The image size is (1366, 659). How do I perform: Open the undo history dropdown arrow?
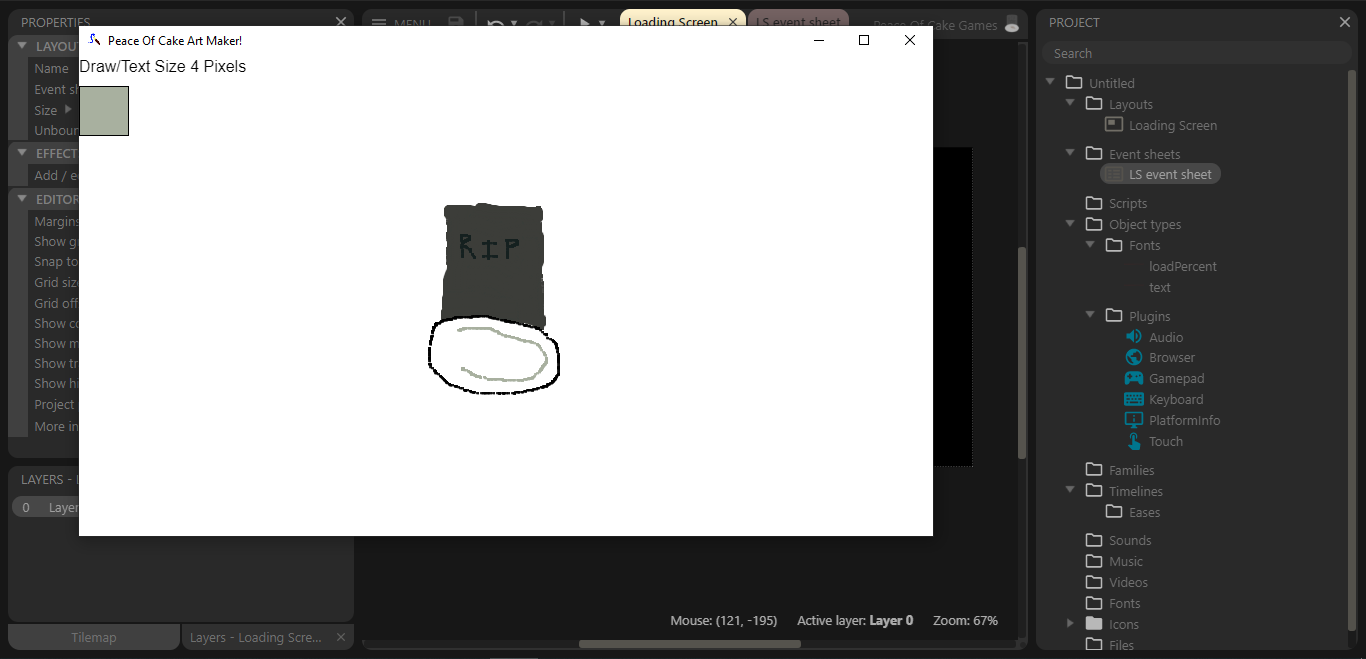tap(513, 24)
